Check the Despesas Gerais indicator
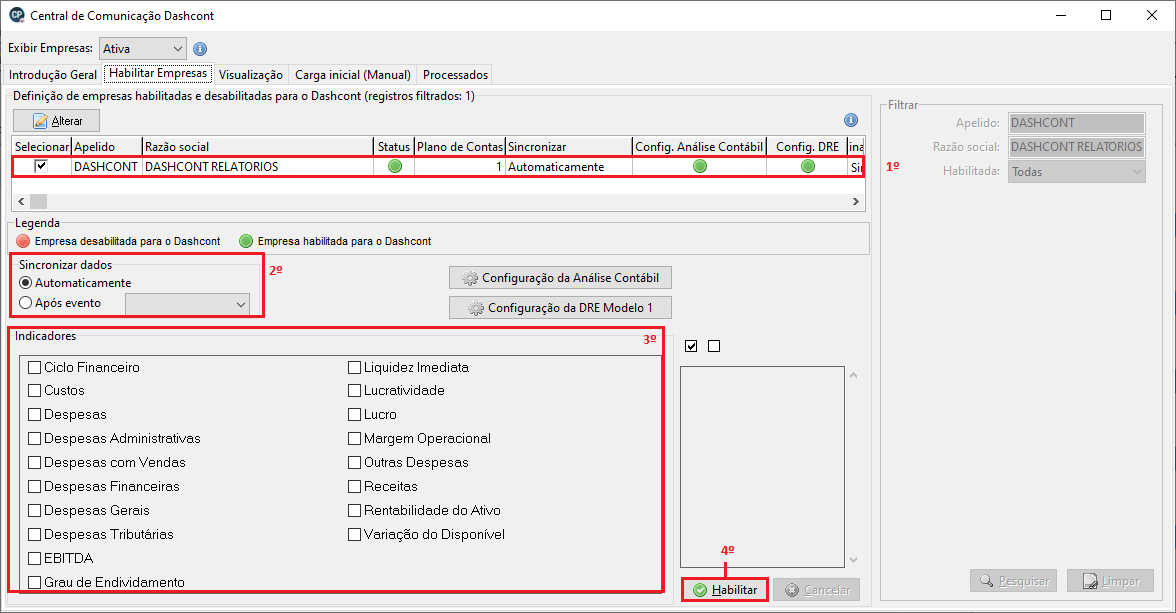 coord(34,511)
